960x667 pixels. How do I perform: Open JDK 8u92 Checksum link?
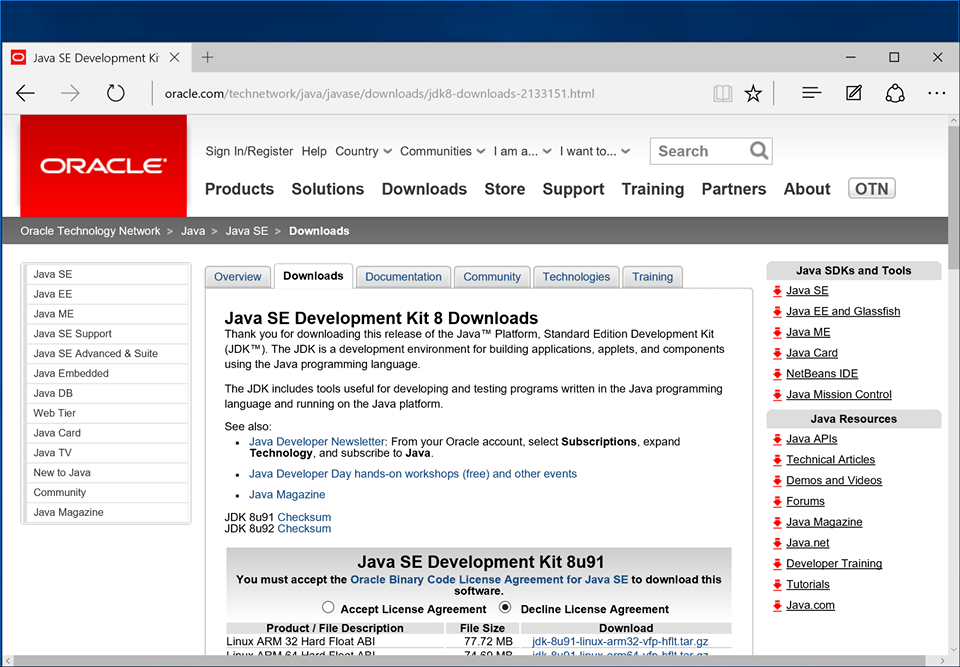(x=304, y=529)
